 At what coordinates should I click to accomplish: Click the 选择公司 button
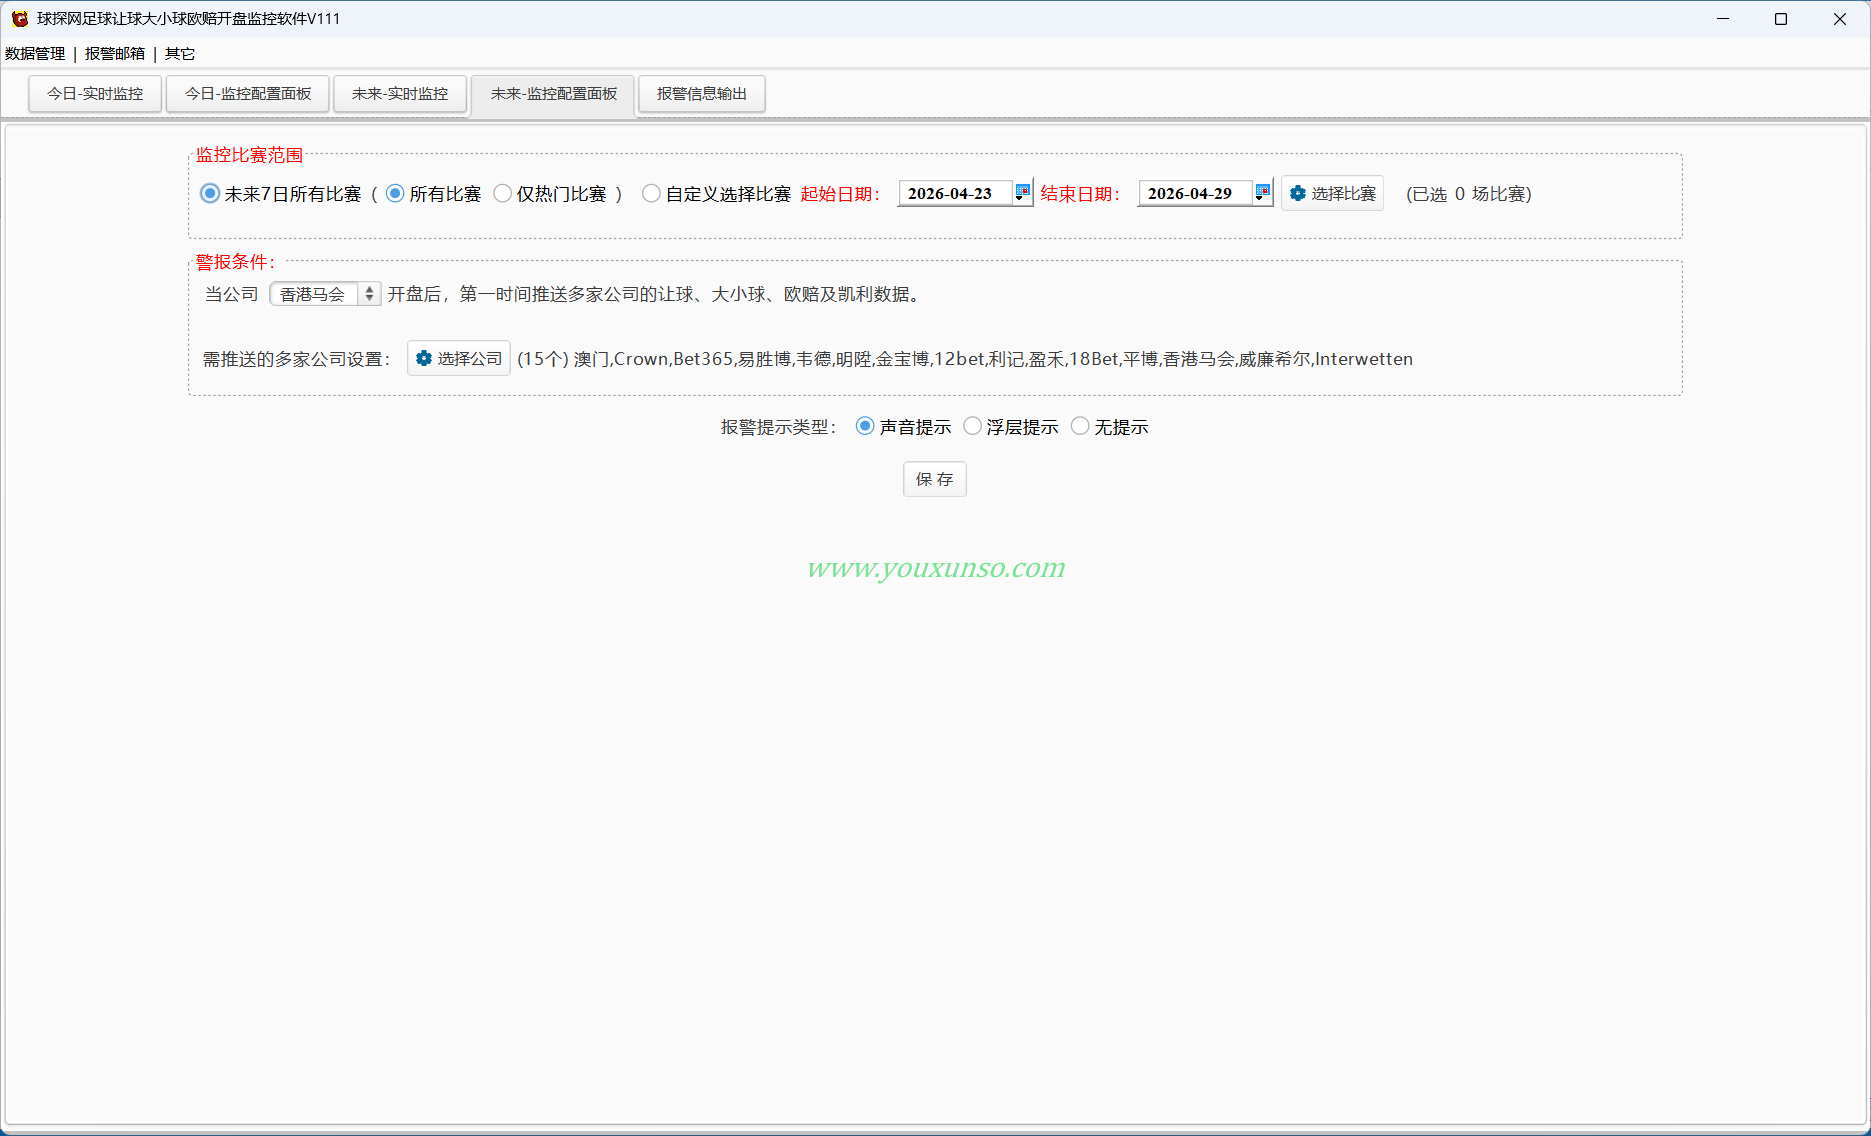point(459,359)
